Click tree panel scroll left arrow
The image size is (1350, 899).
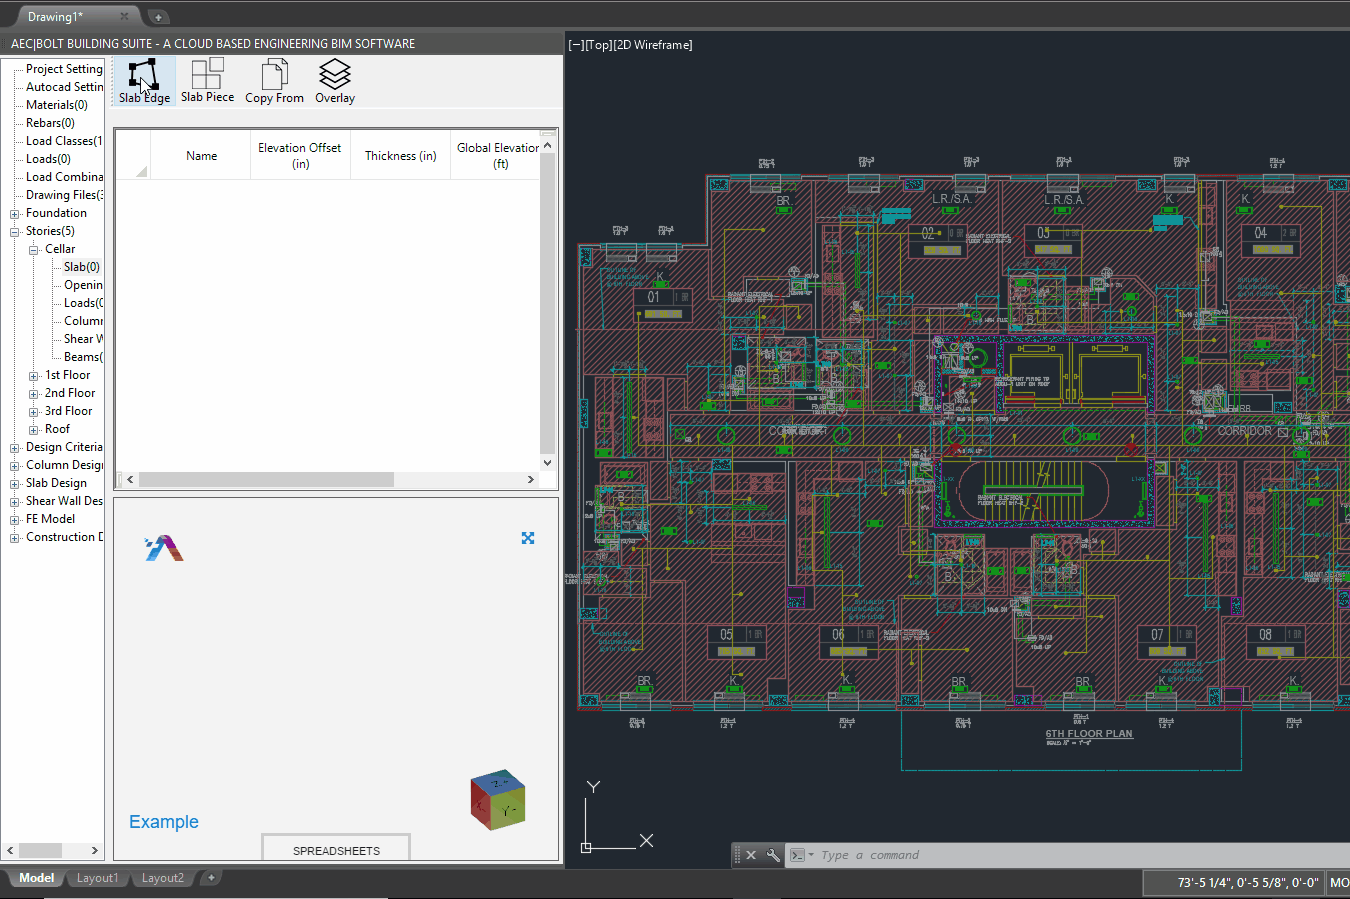(x=10, y=850)
